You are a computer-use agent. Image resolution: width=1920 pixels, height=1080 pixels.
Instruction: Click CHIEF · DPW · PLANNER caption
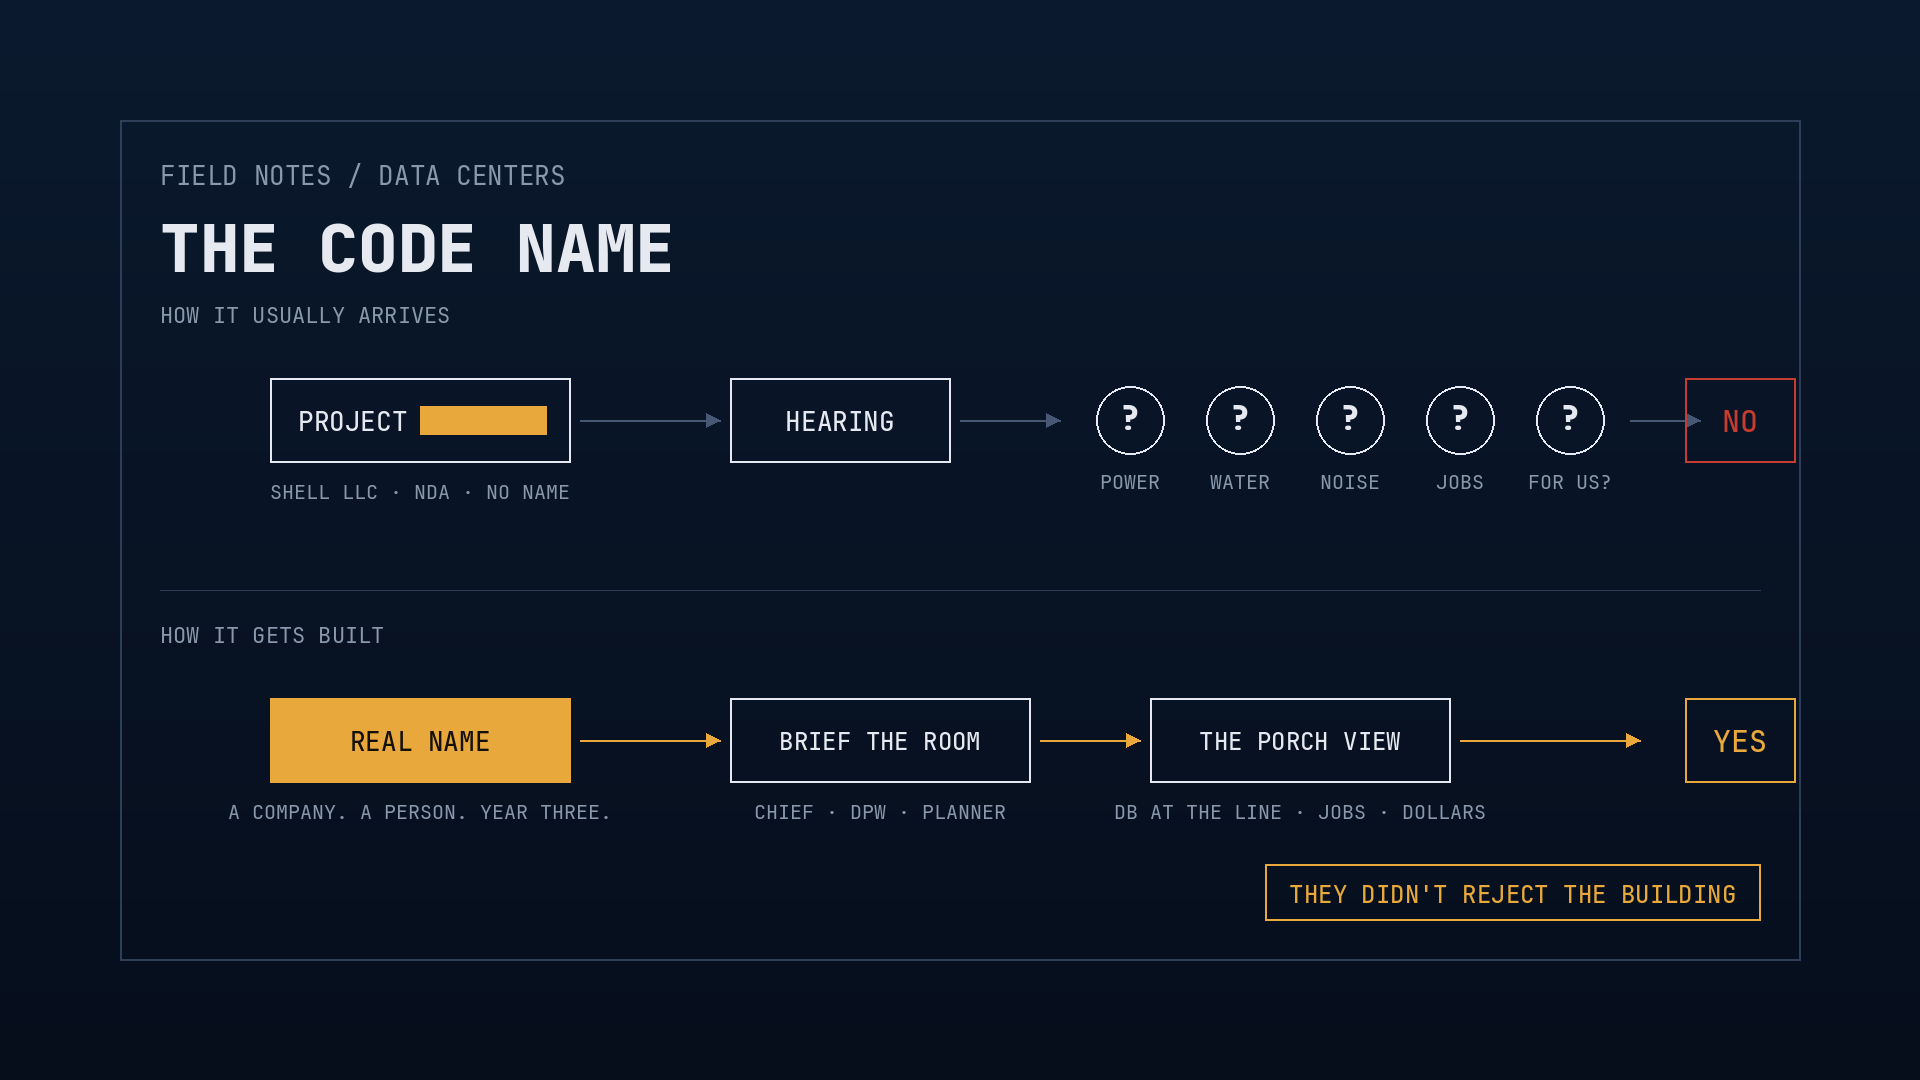(x=880, y=813)
